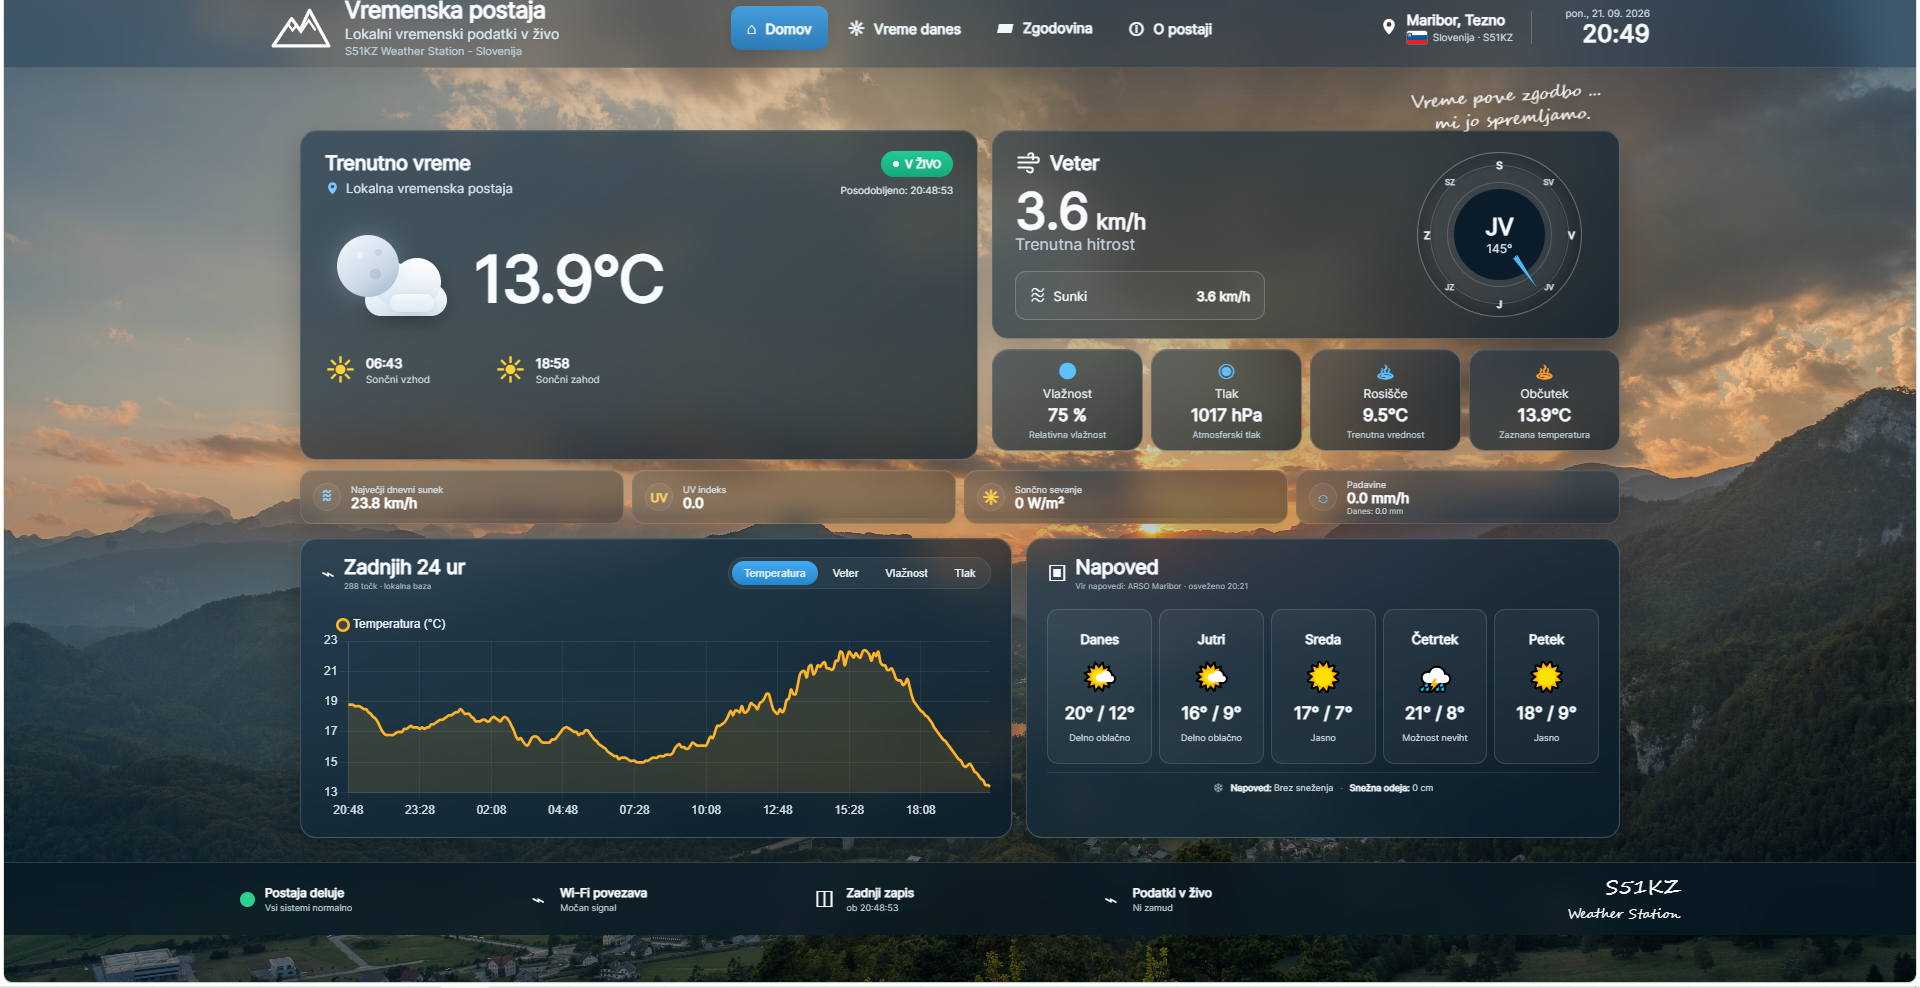Click the green Postaja deluje status dot
This screenshot has width=1920, height=988.
click(x=247, y=899)
